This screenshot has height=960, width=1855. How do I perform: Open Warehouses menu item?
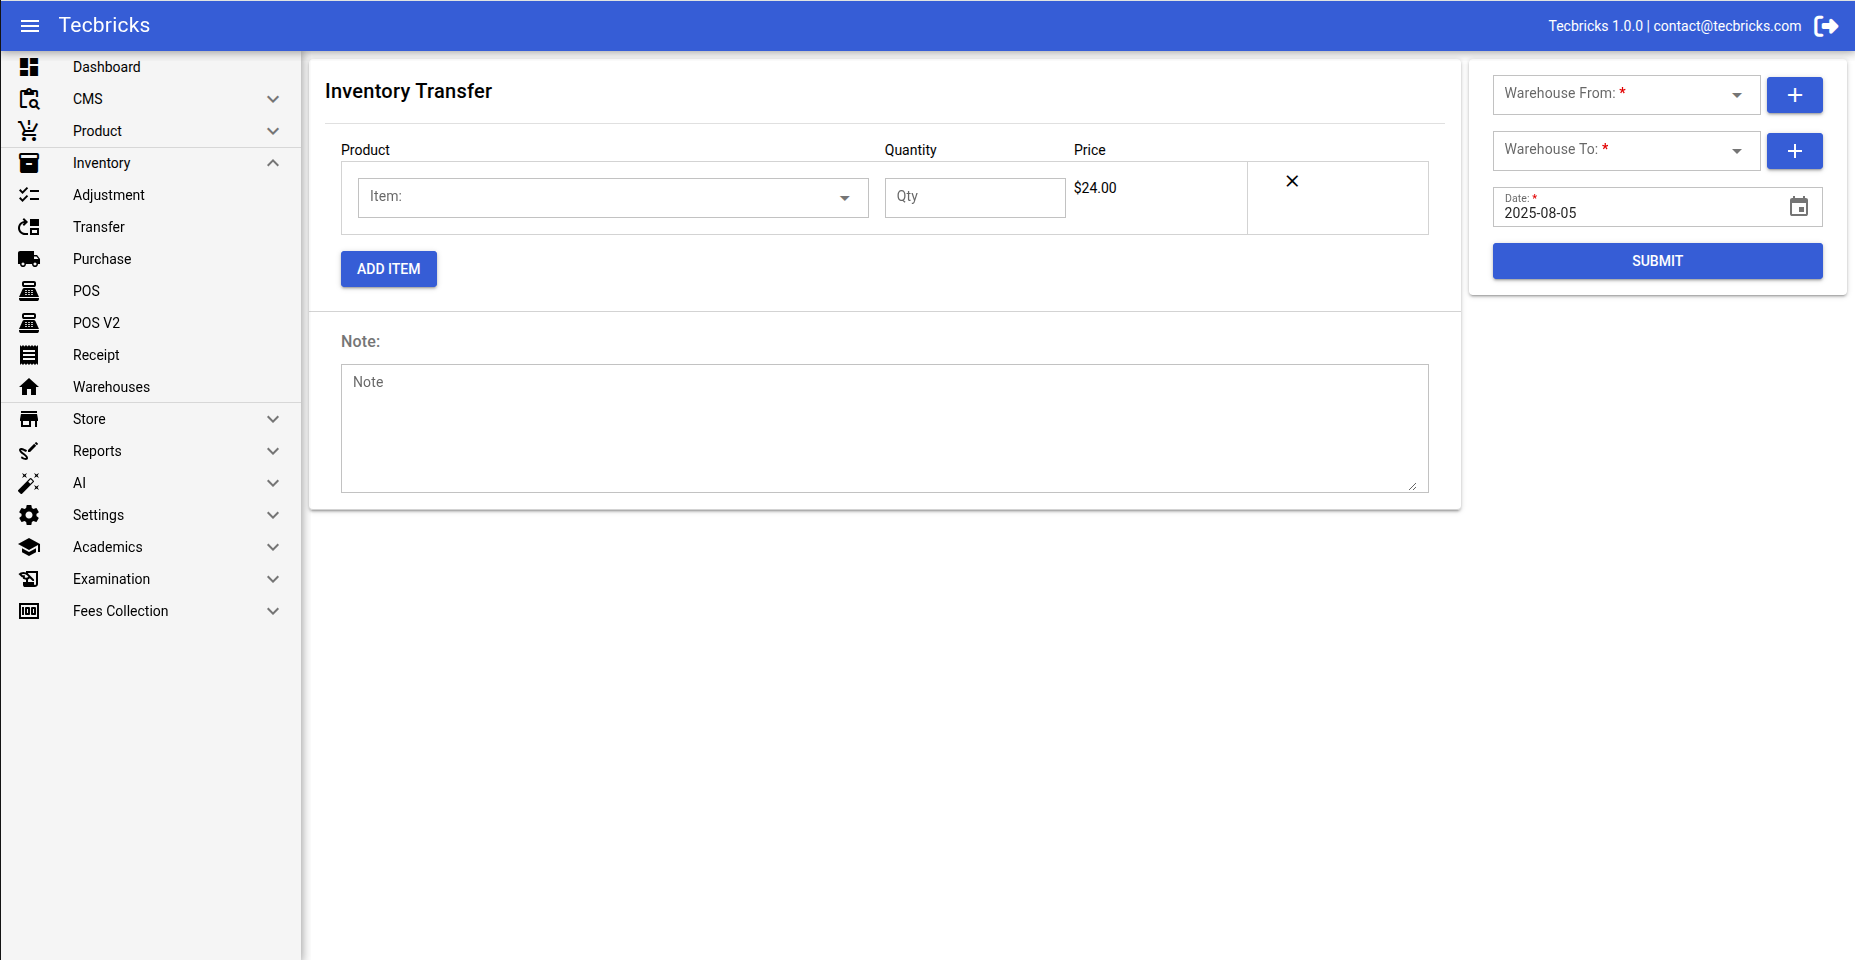(x=151, y=387)
